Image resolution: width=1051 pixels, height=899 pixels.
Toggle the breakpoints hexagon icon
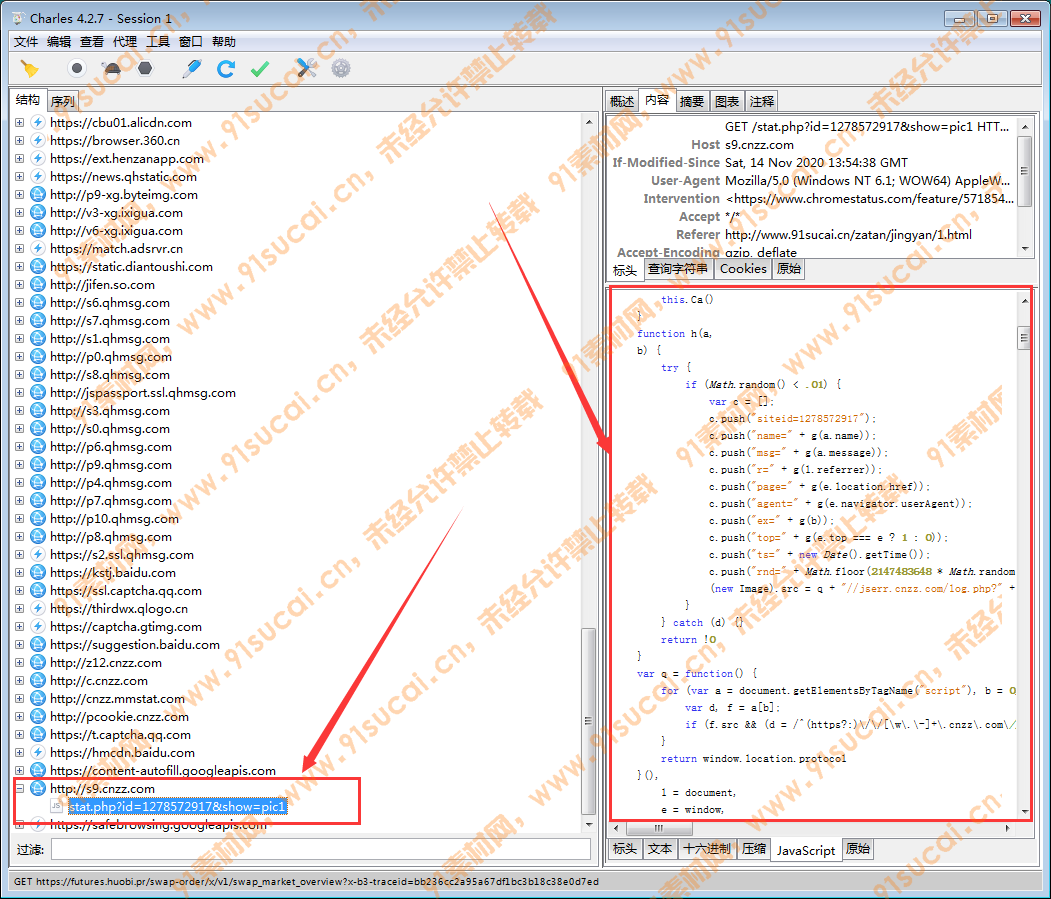coord(145,68)
